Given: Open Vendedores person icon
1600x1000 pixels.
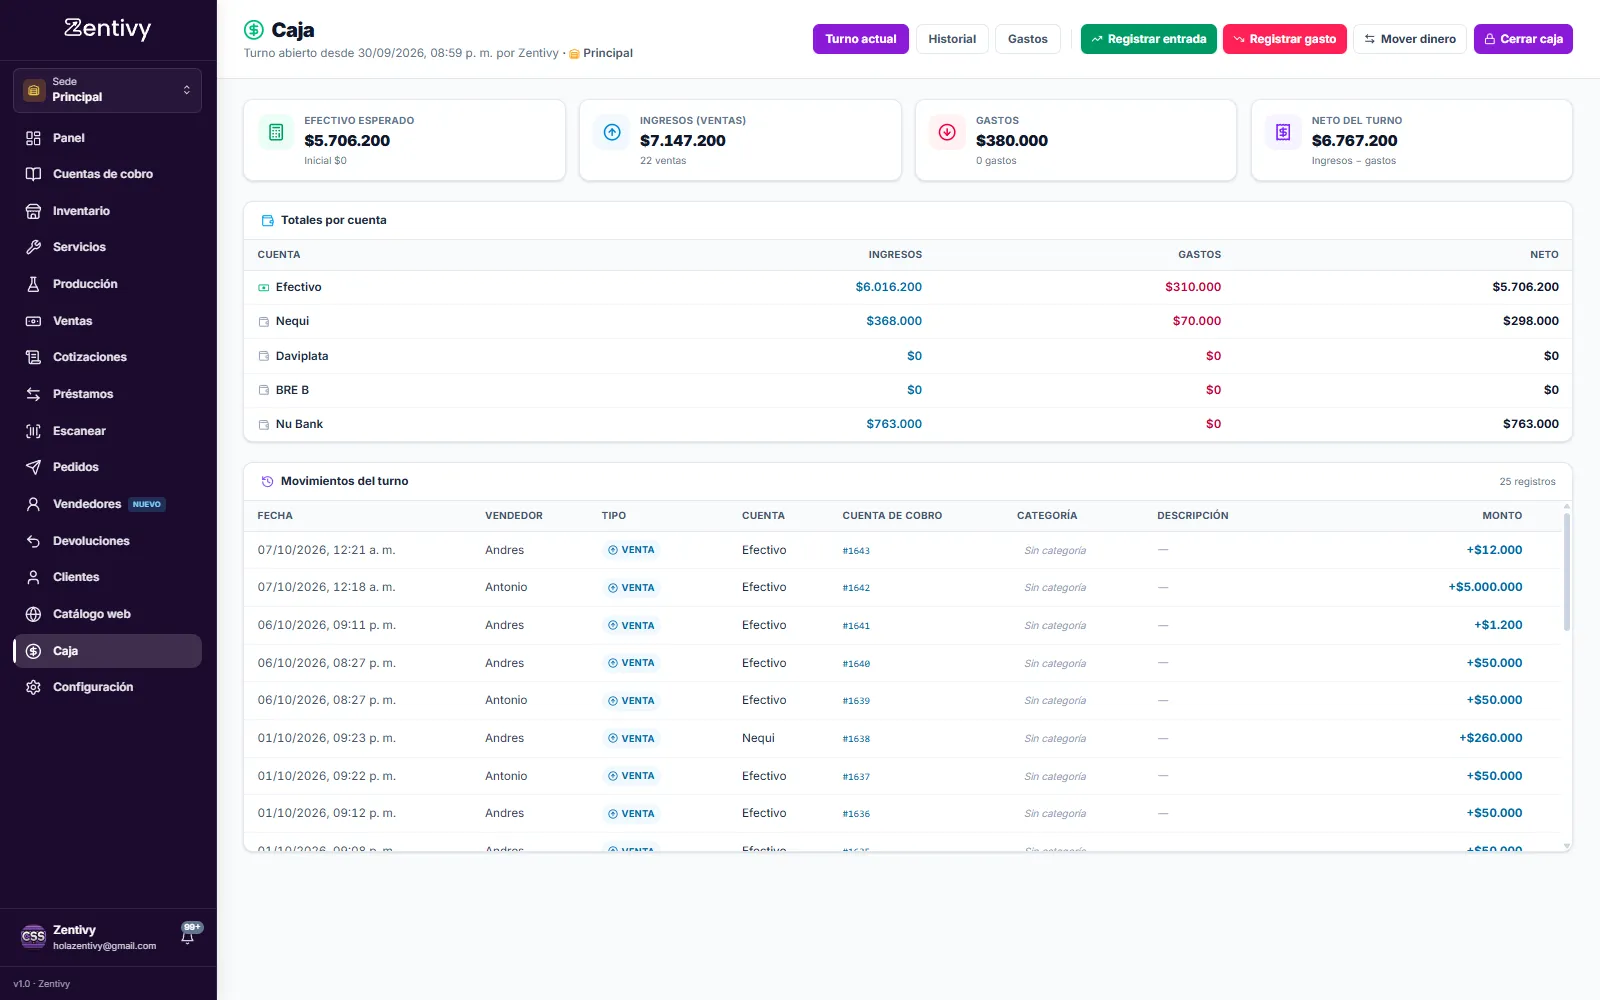Looking at the screenshot, I should click(x=33, y=504).
